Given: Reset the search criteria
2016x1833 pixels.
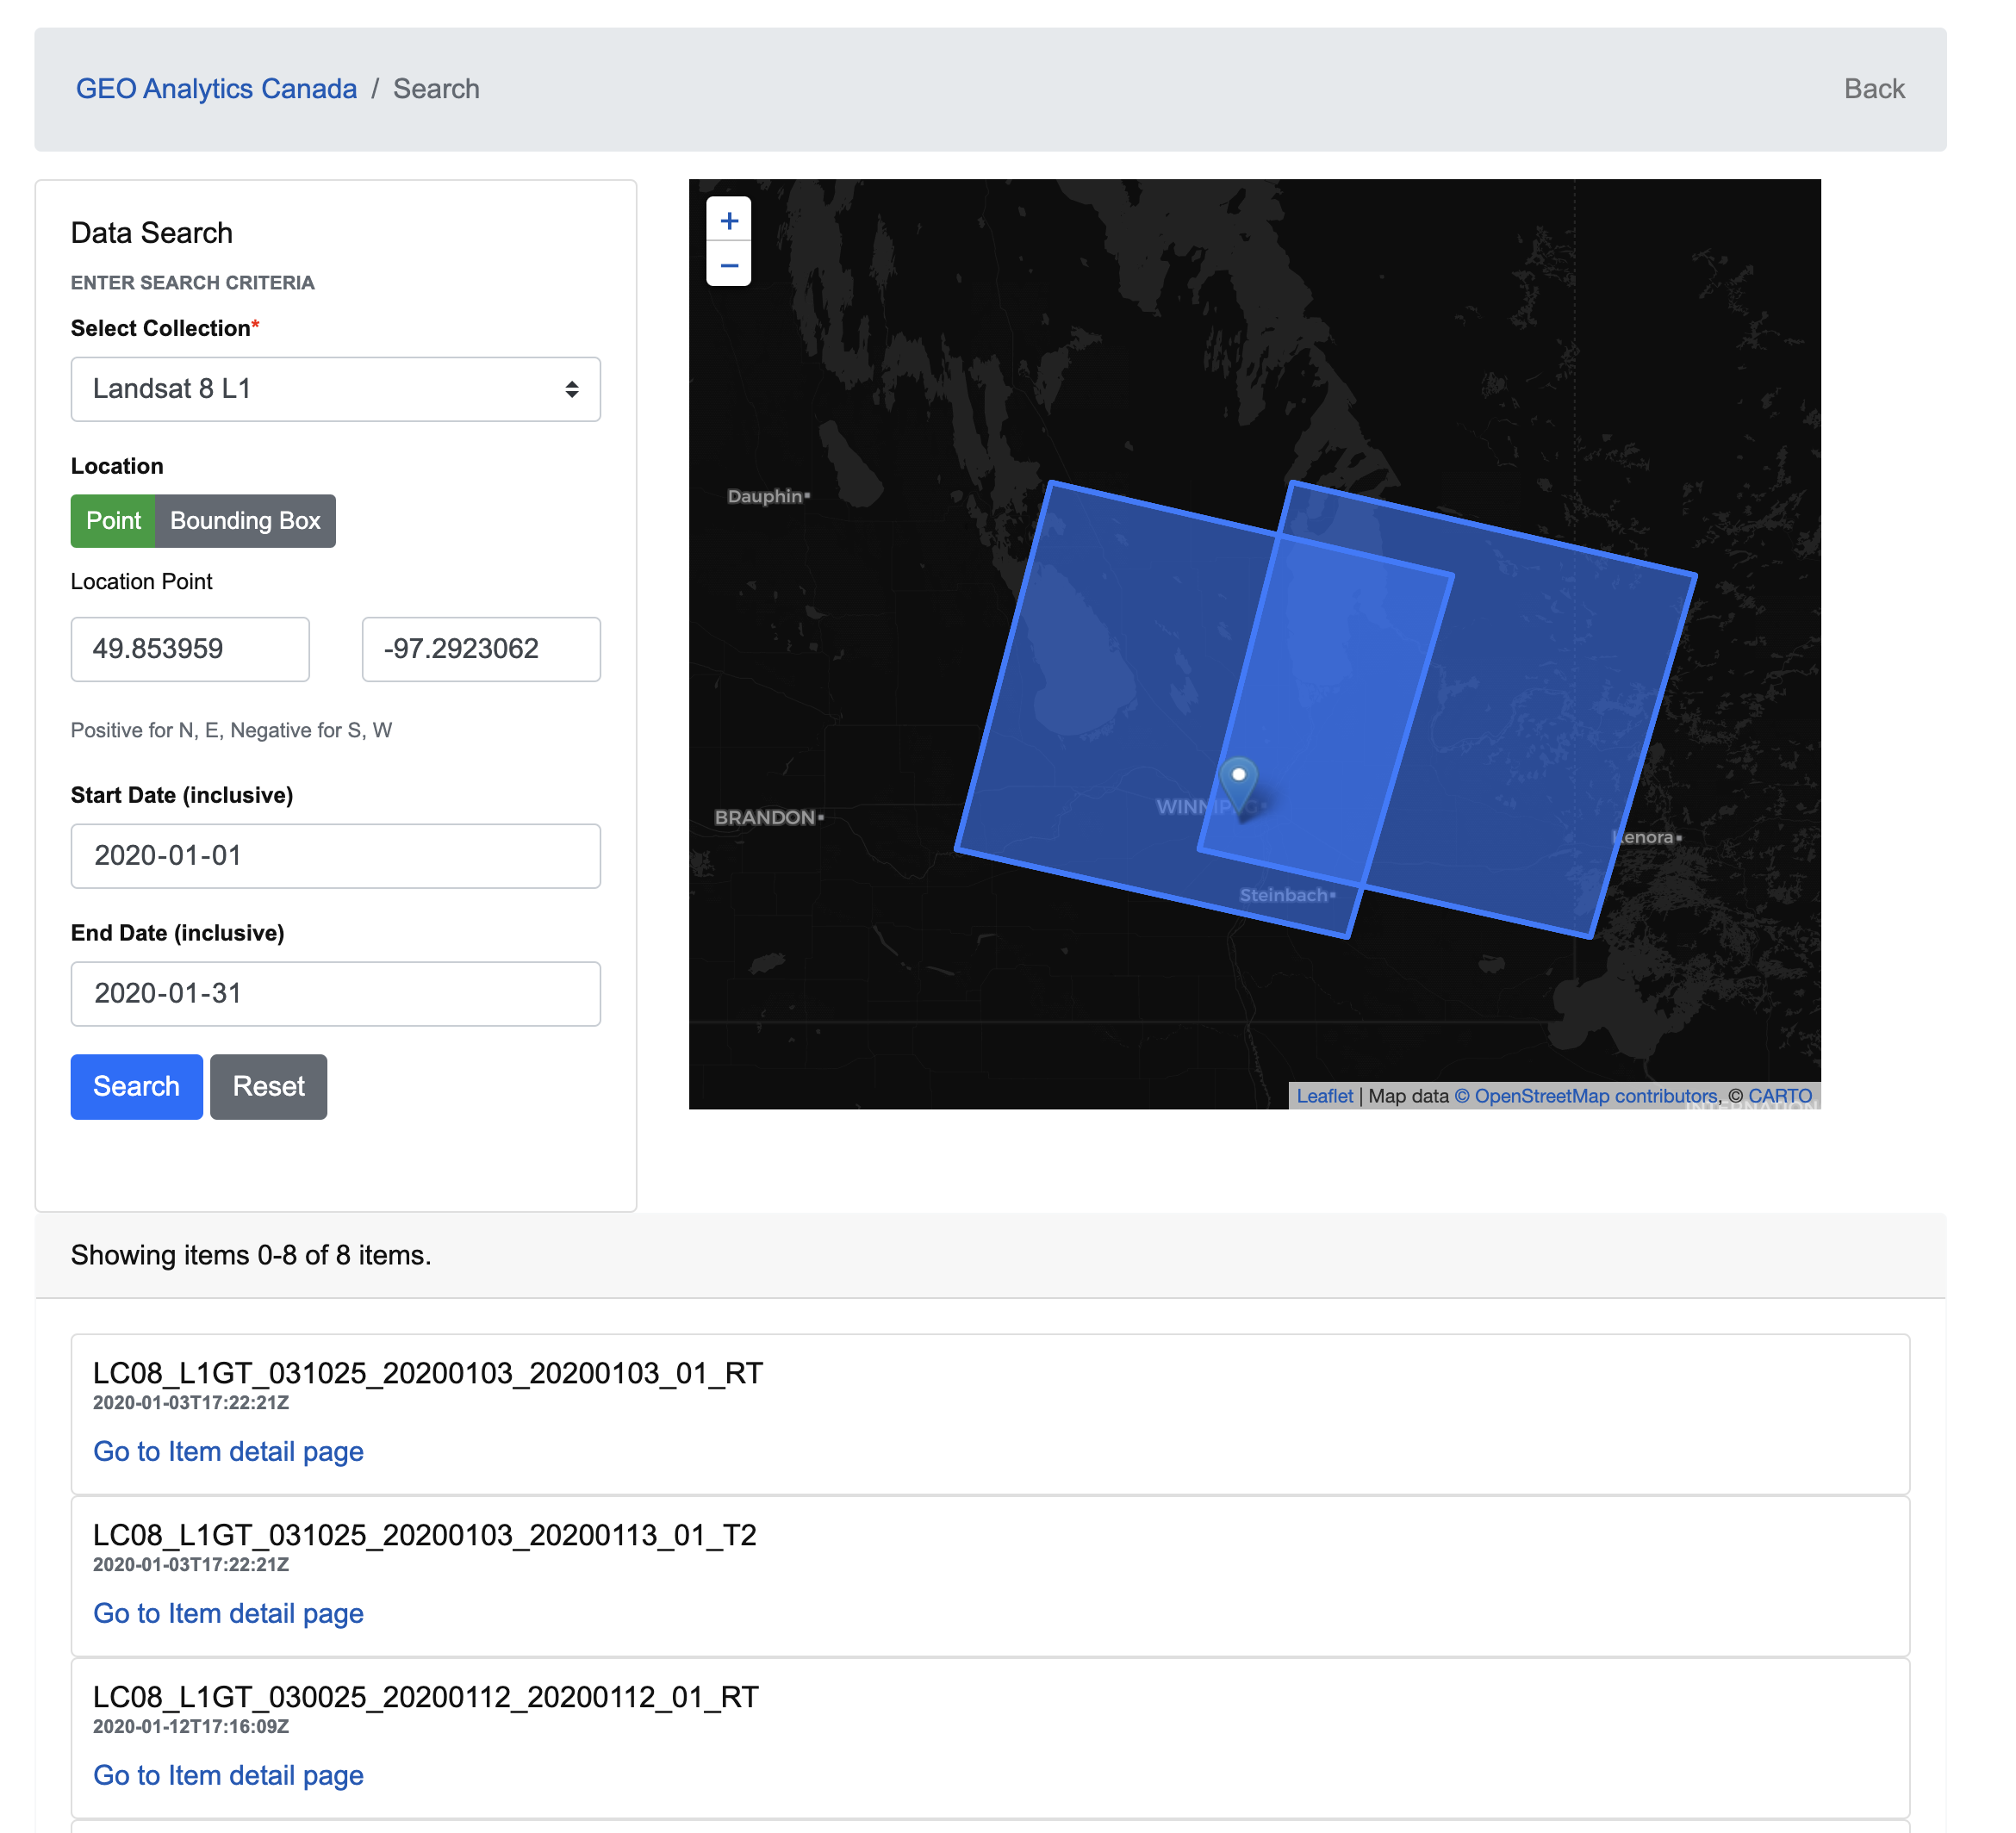Looking at the screenshot, I should coord(268,1087).
